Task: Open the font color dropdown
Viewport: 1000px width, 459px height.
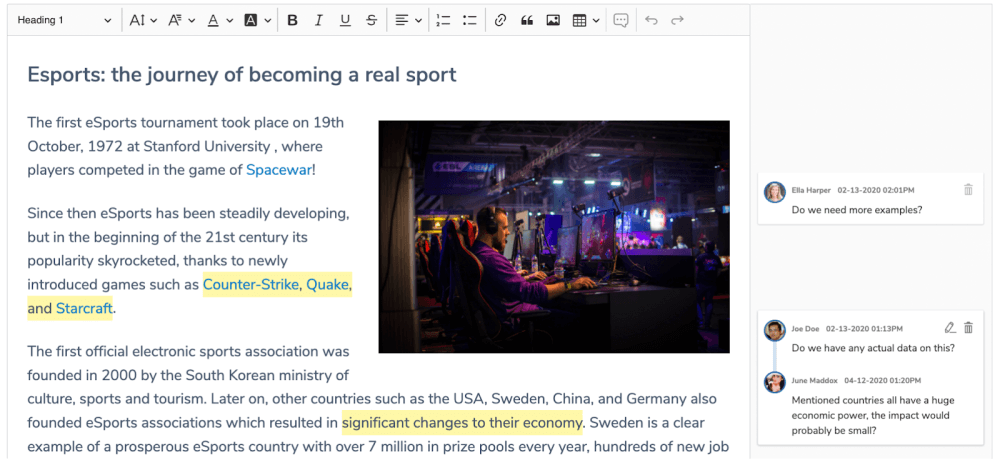Action: pos(220,20)
